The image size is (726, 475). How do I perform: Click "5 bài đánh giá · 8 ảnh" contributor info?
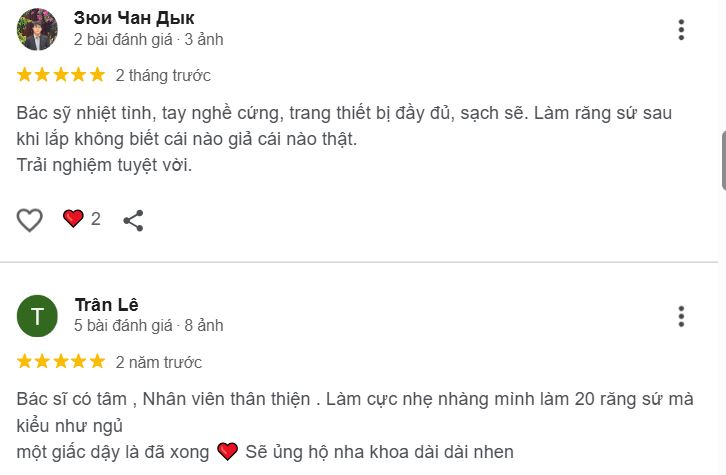click(148, 326)
